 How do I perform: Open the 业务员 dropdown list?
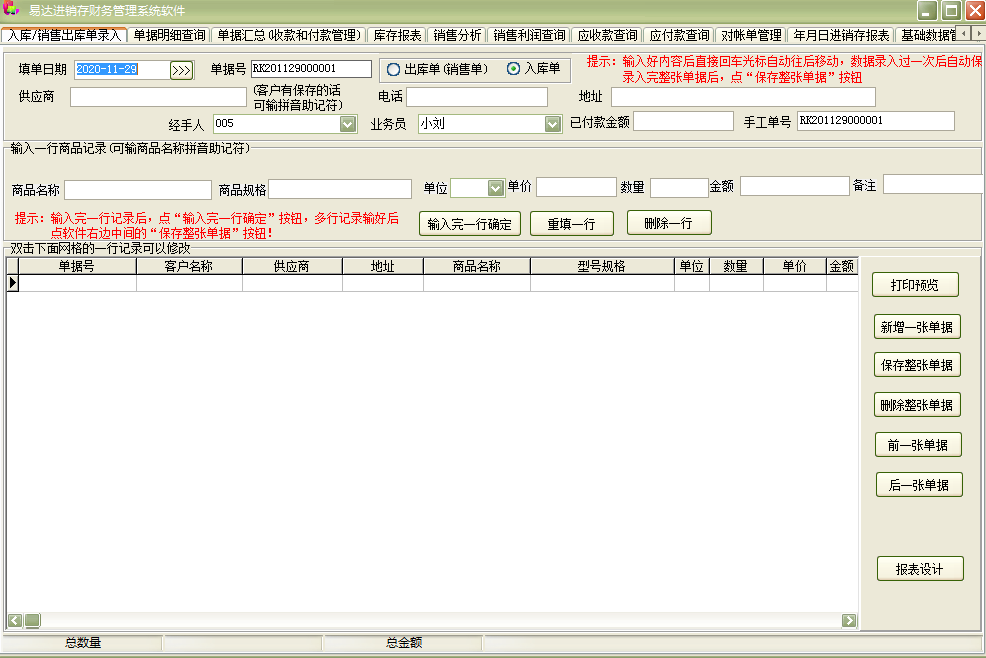pyautogui.click(x=552, y=124)
